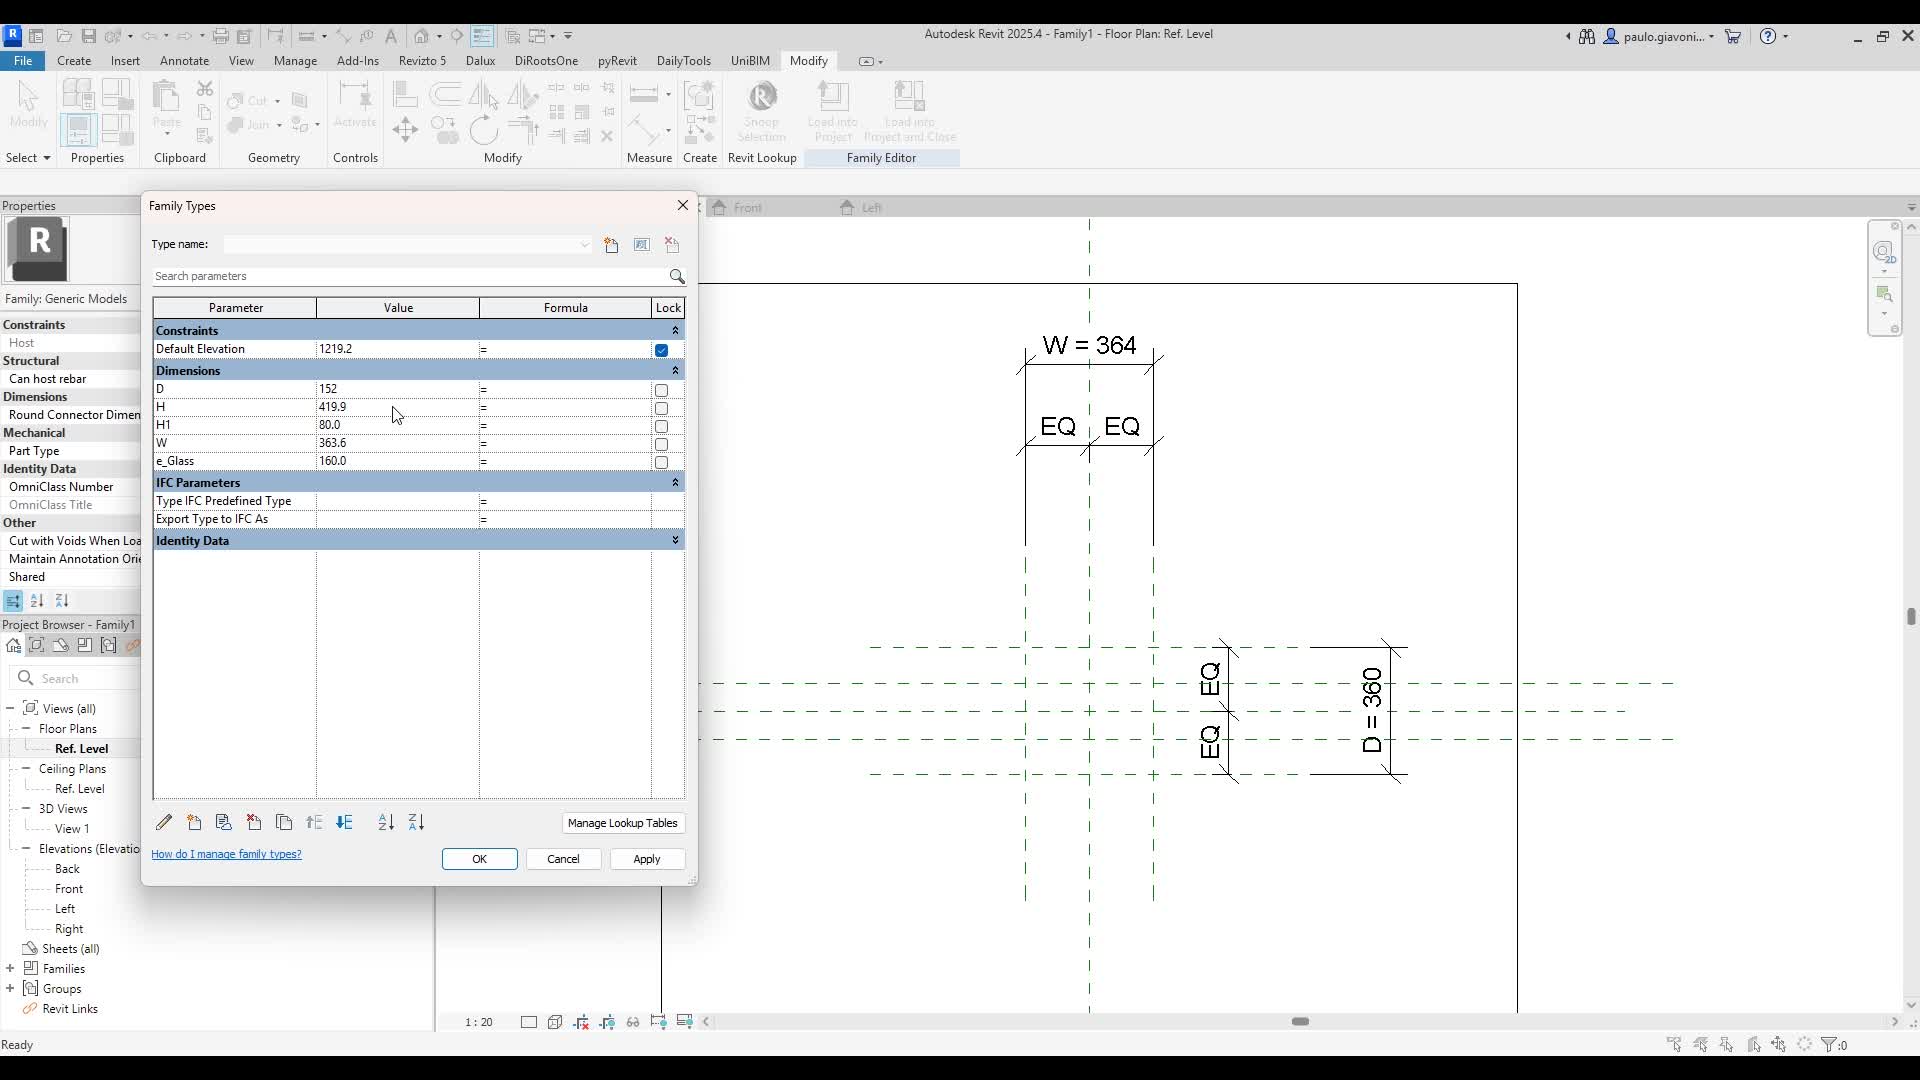The image size is (1920, 1080).
Task: Open the Type name dropdown
Action: pos(584,245)
